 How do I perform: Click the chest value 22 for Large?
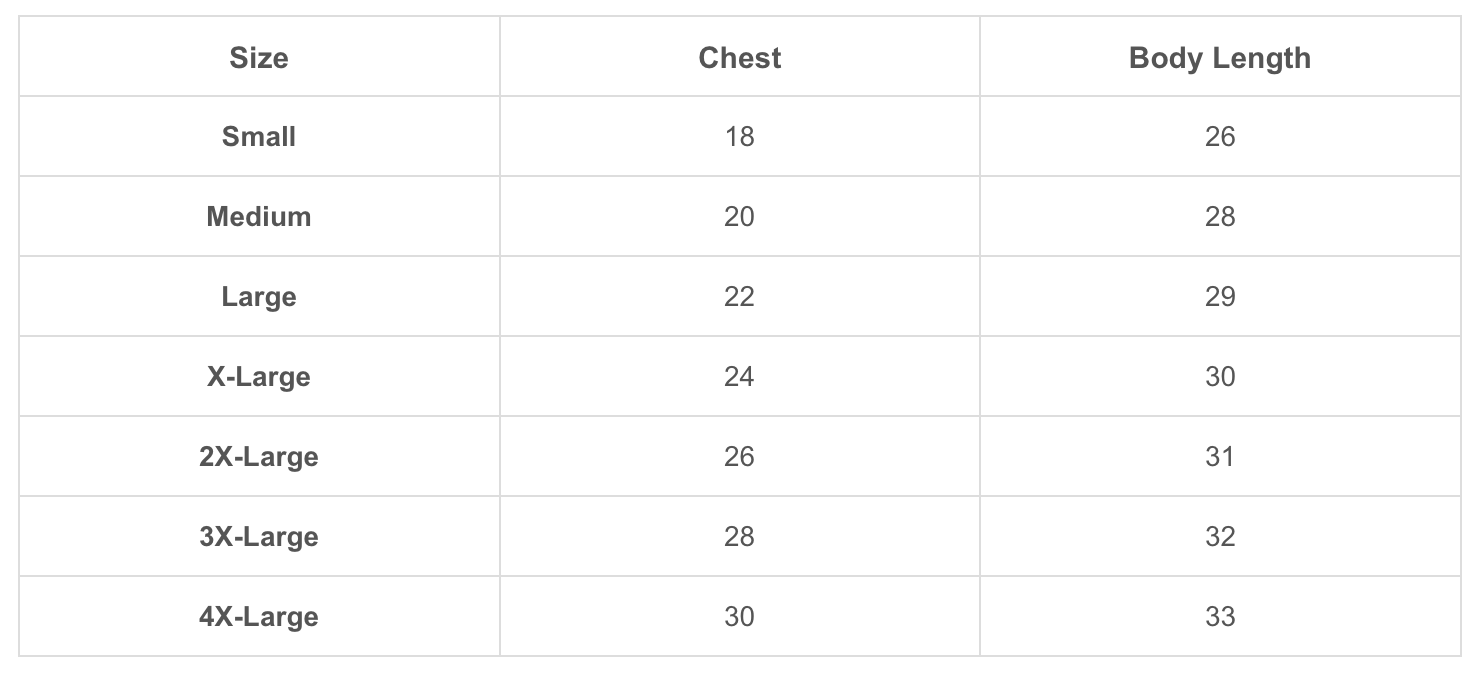click(739, 297)
